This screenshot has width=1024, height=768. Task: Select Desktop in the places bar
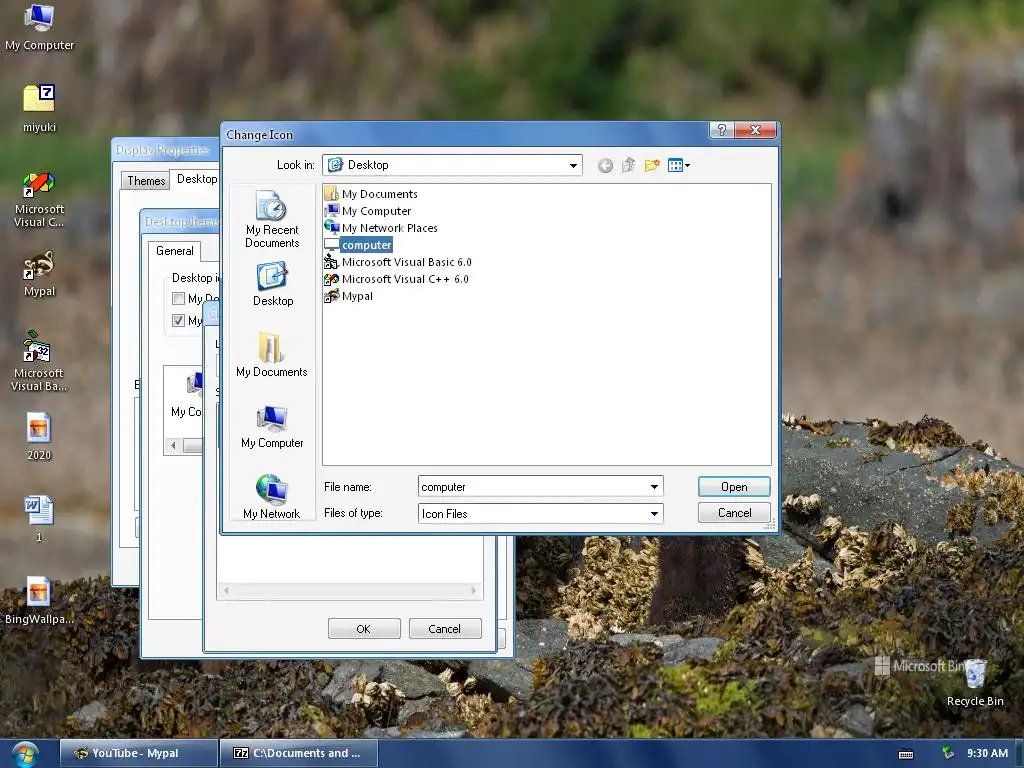[272, 284]
